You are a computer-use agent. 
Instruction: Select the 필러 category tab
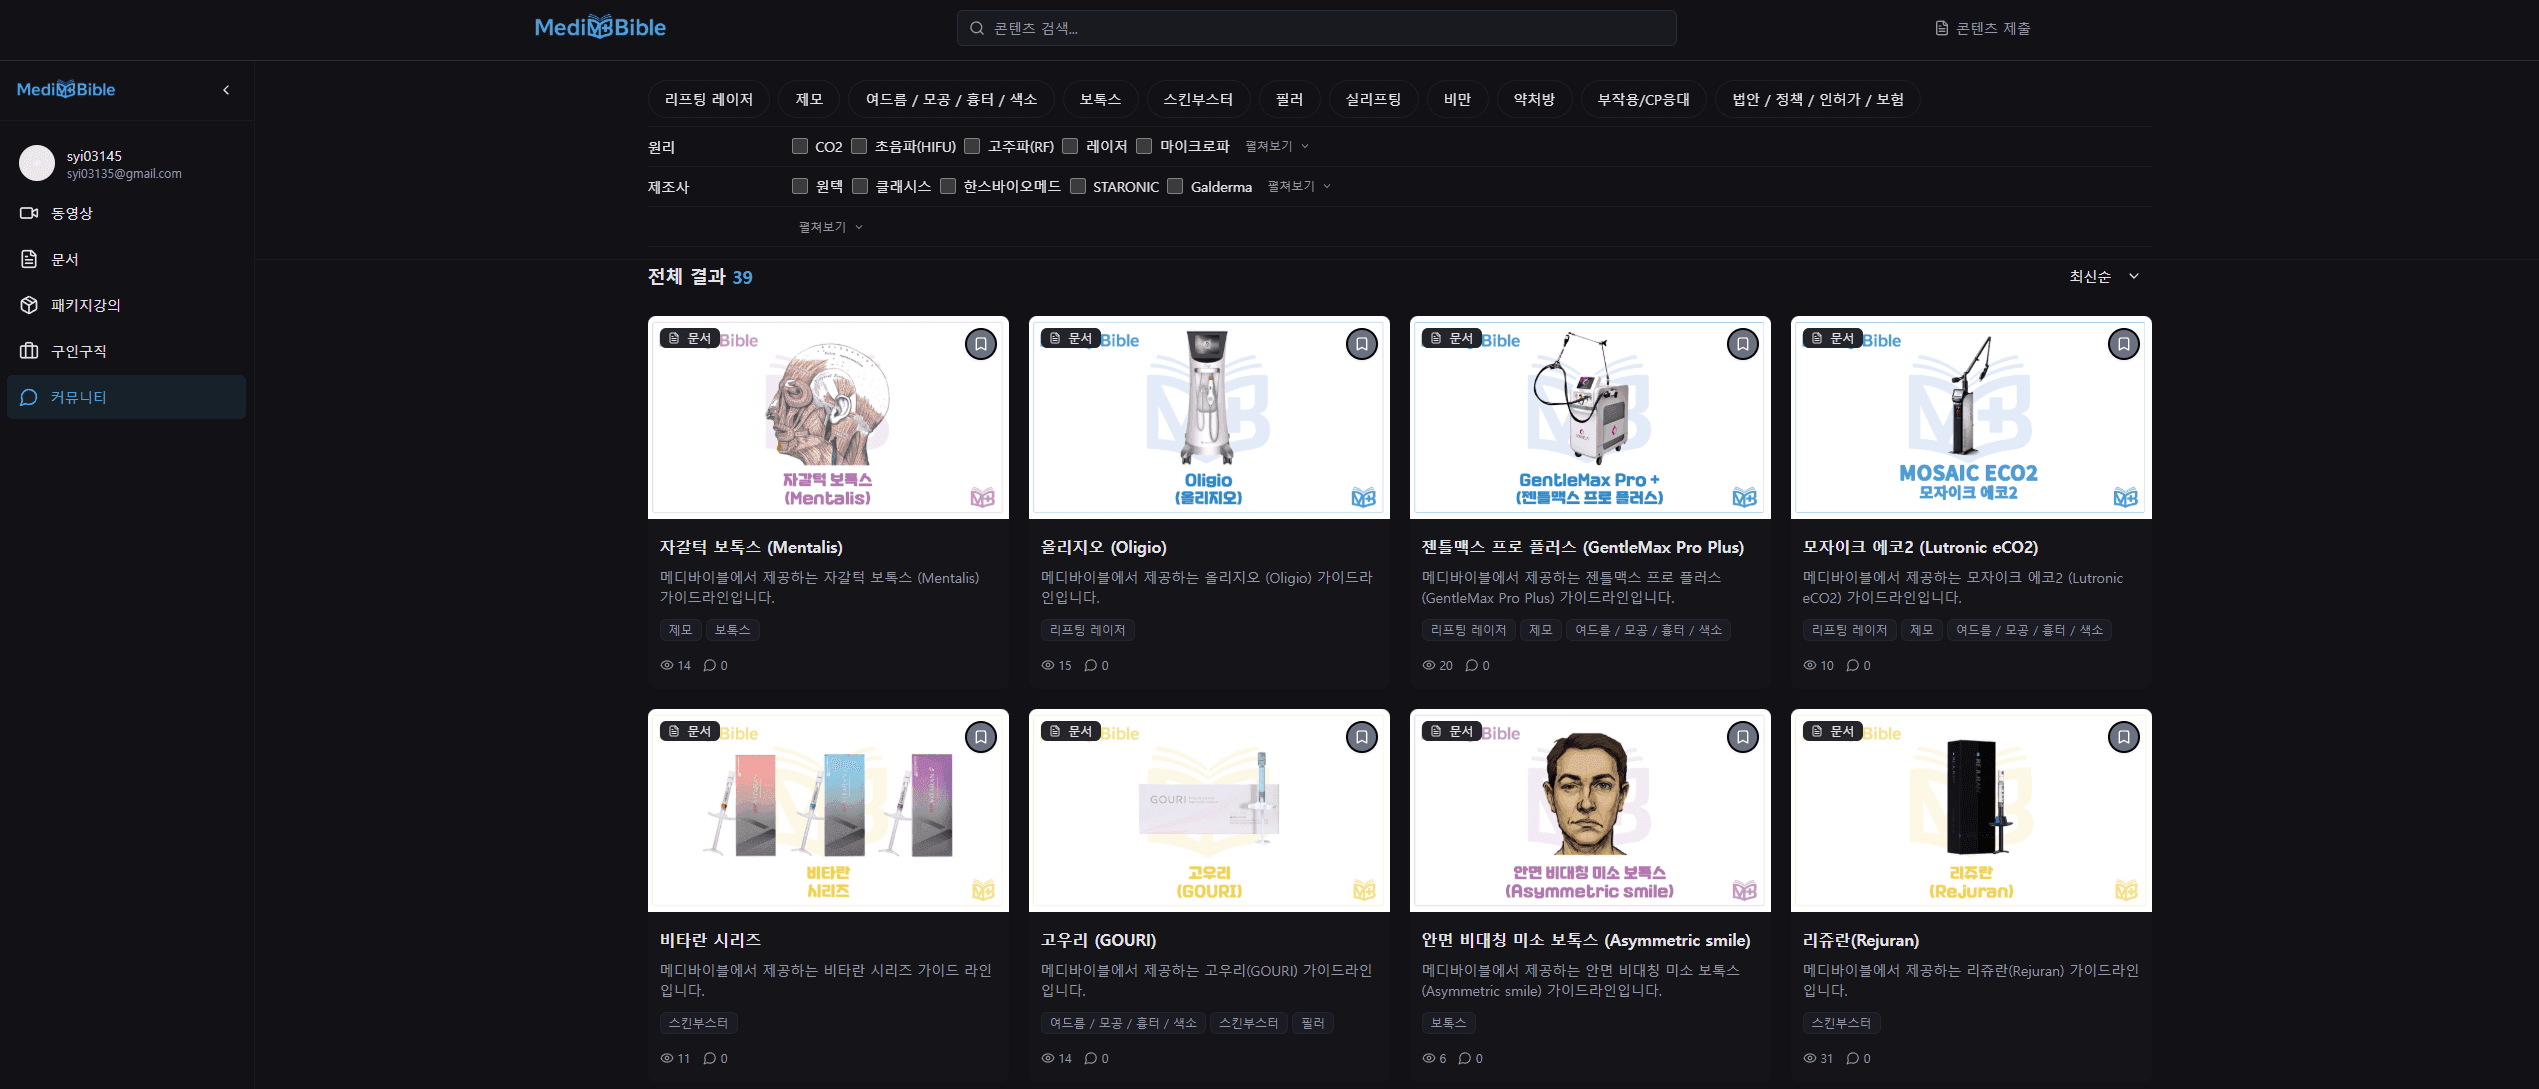[1289, 99]
